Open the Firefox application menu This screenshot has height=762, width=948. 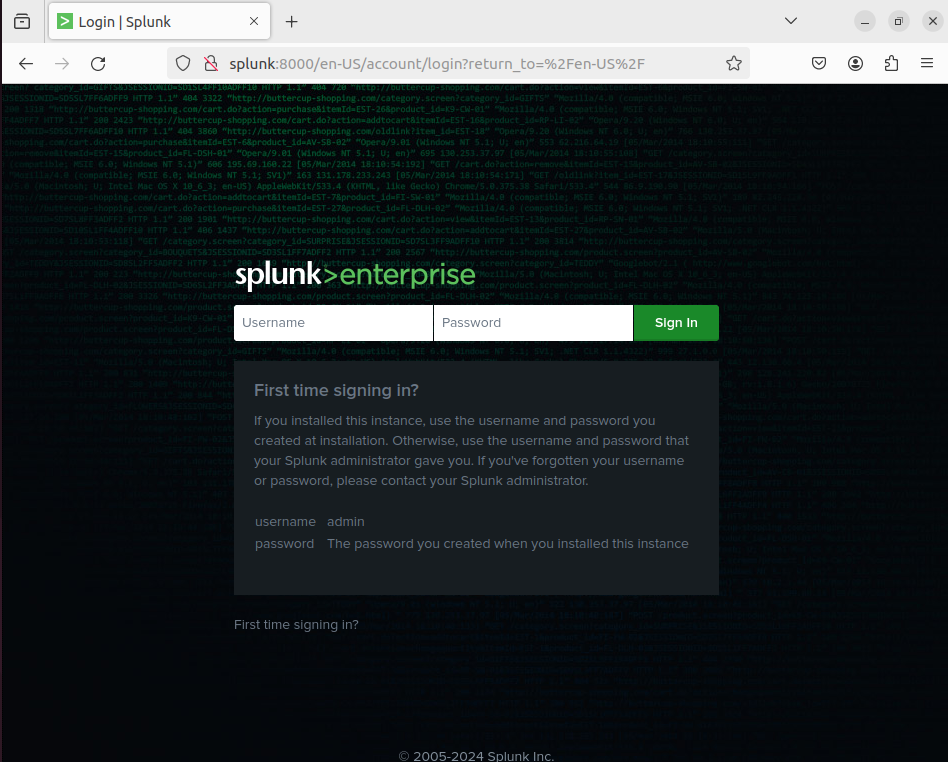pos(926,63)
